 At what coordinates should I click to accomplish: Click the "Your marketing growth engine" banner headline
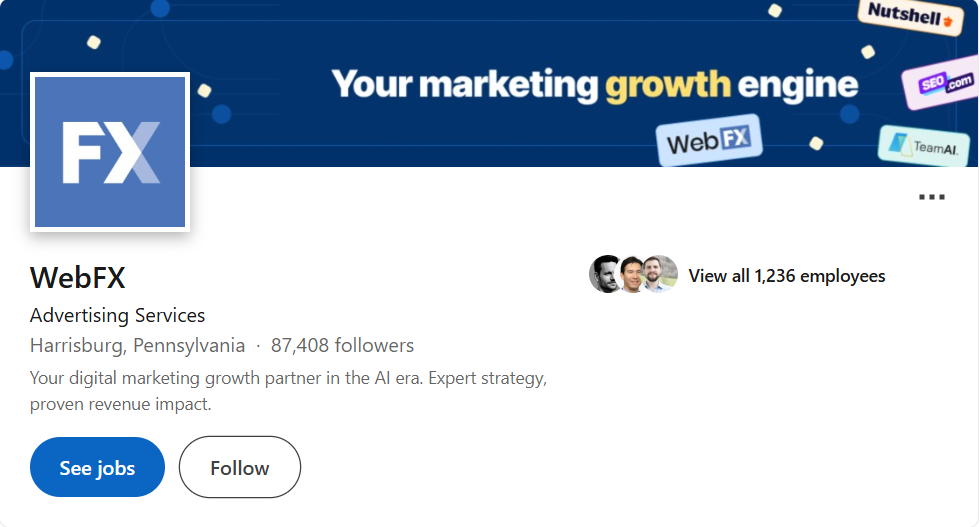(x=594, y=84)
